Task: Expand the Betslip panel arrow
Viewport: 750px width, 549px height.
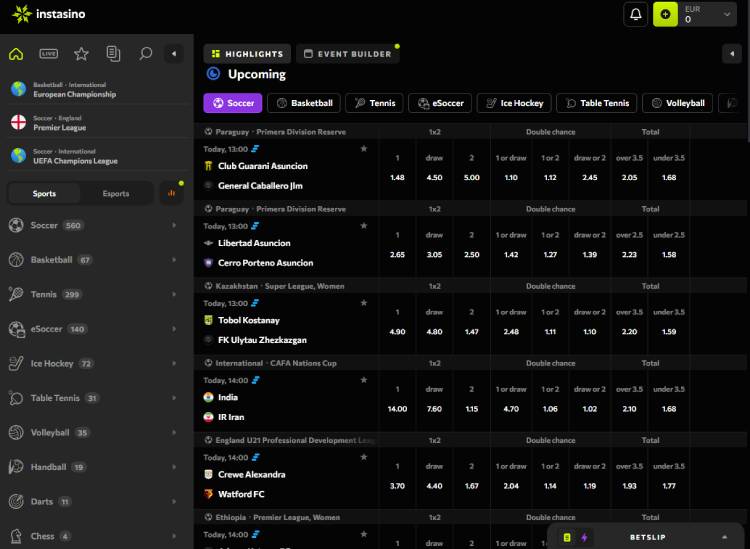Action: coord(724,537)
